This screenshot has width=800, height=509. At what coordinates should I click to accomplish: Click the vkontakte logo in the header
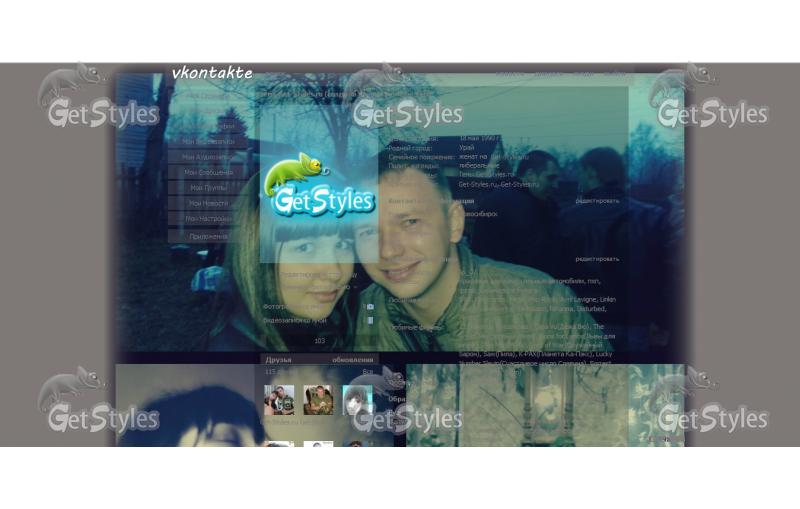click(212, 73)
